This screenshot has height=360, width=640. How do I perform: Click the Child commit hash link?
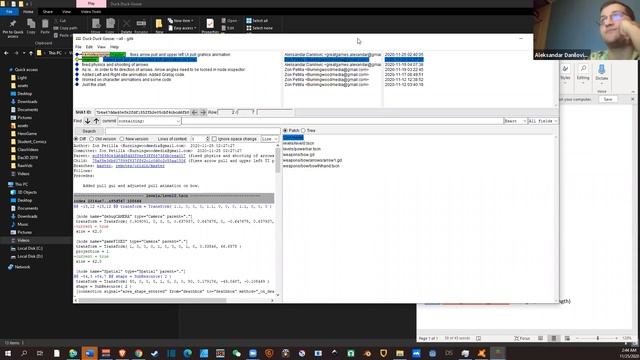(139, 161)
